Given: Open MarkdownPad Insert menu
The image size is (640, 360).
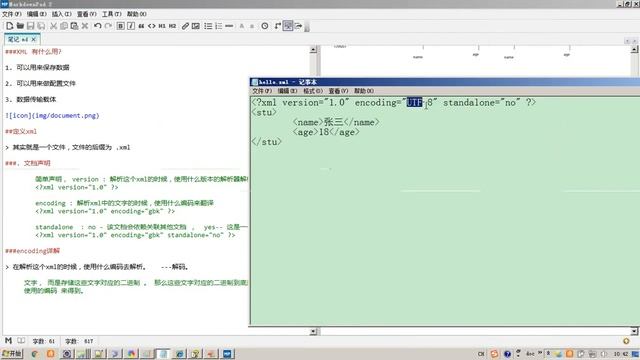Looking at the screenshot, I should click(62, 14).
